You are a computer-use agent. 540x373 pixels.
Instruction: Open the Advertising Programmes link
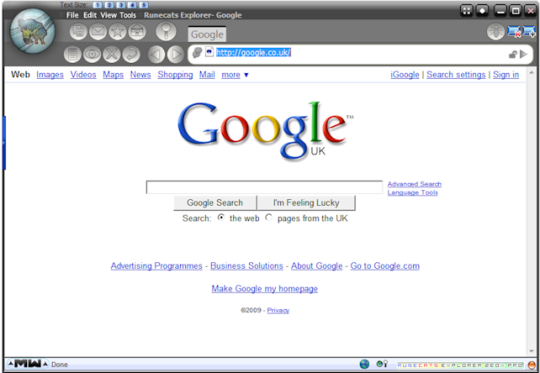(x=156, y=266)
